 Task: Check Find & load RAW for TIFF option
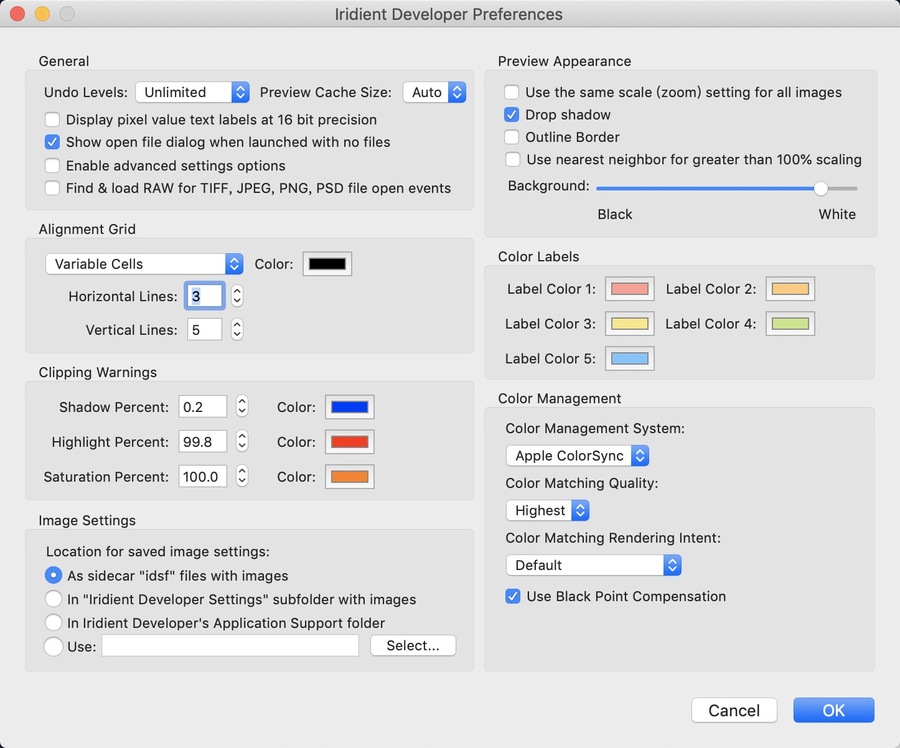click(x=52, y=188)
